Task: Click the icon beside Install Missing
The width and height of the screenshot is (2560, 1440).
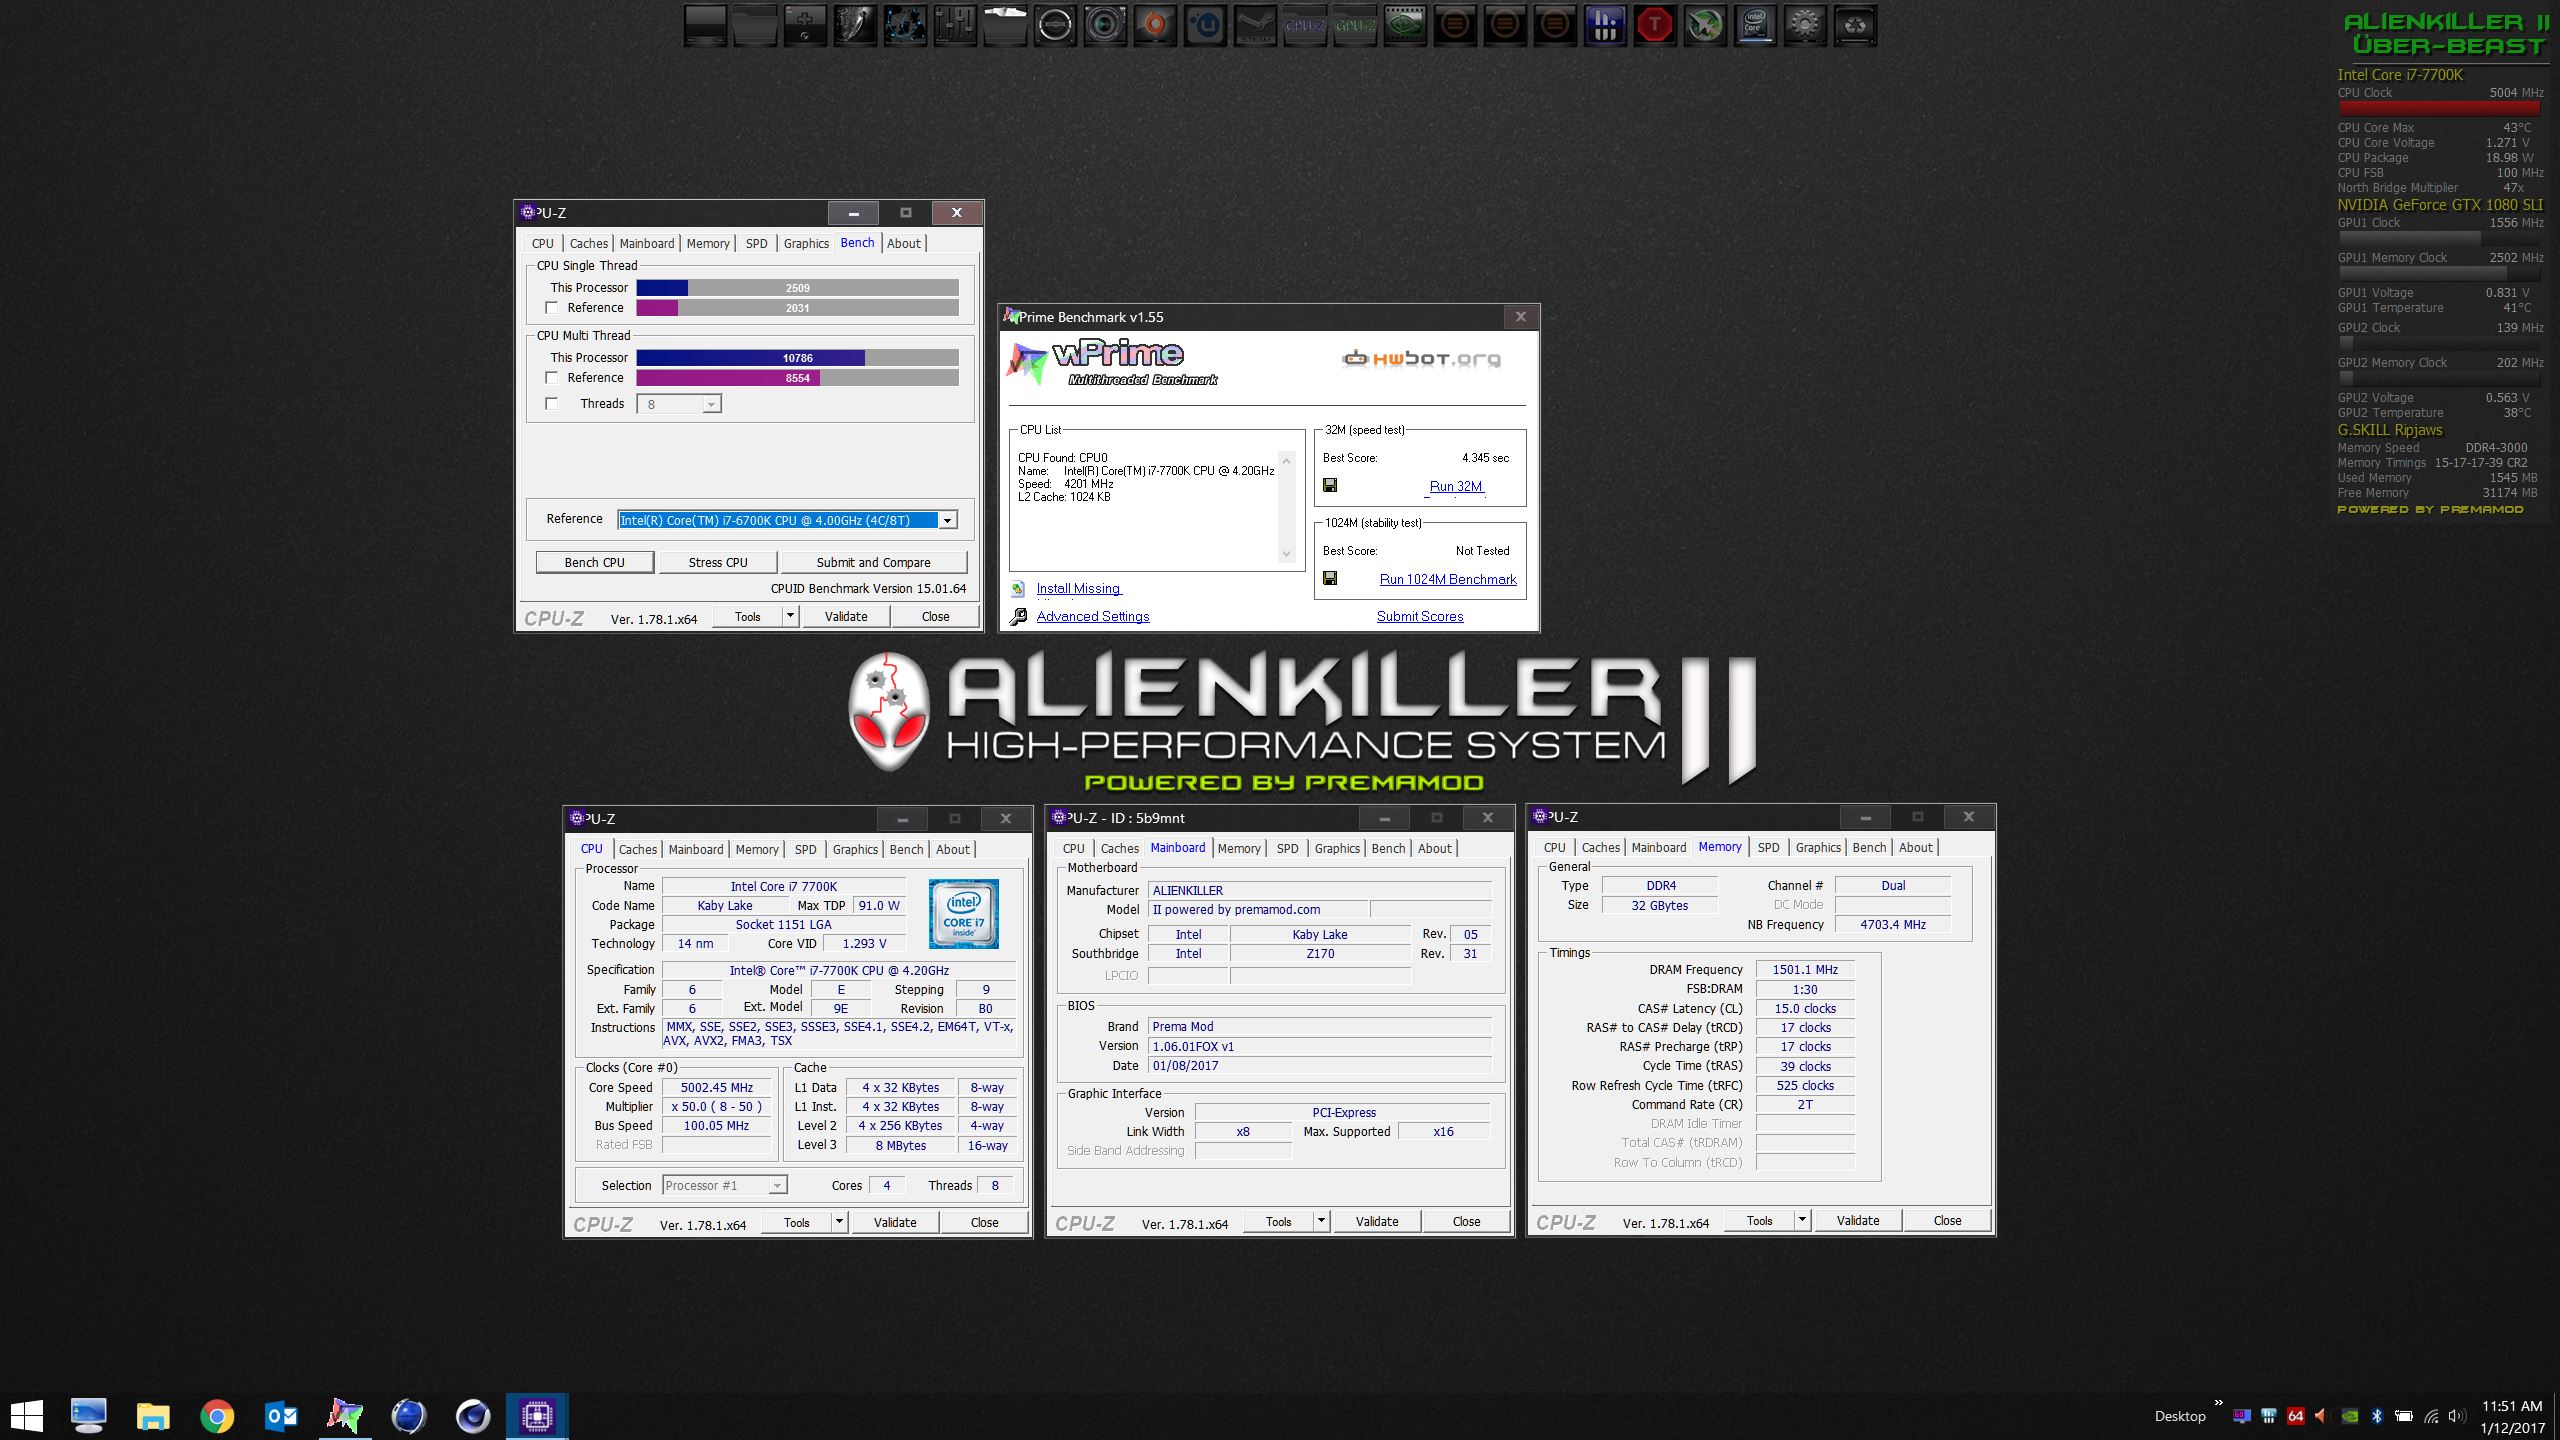Action: [x=1018, y=589]
